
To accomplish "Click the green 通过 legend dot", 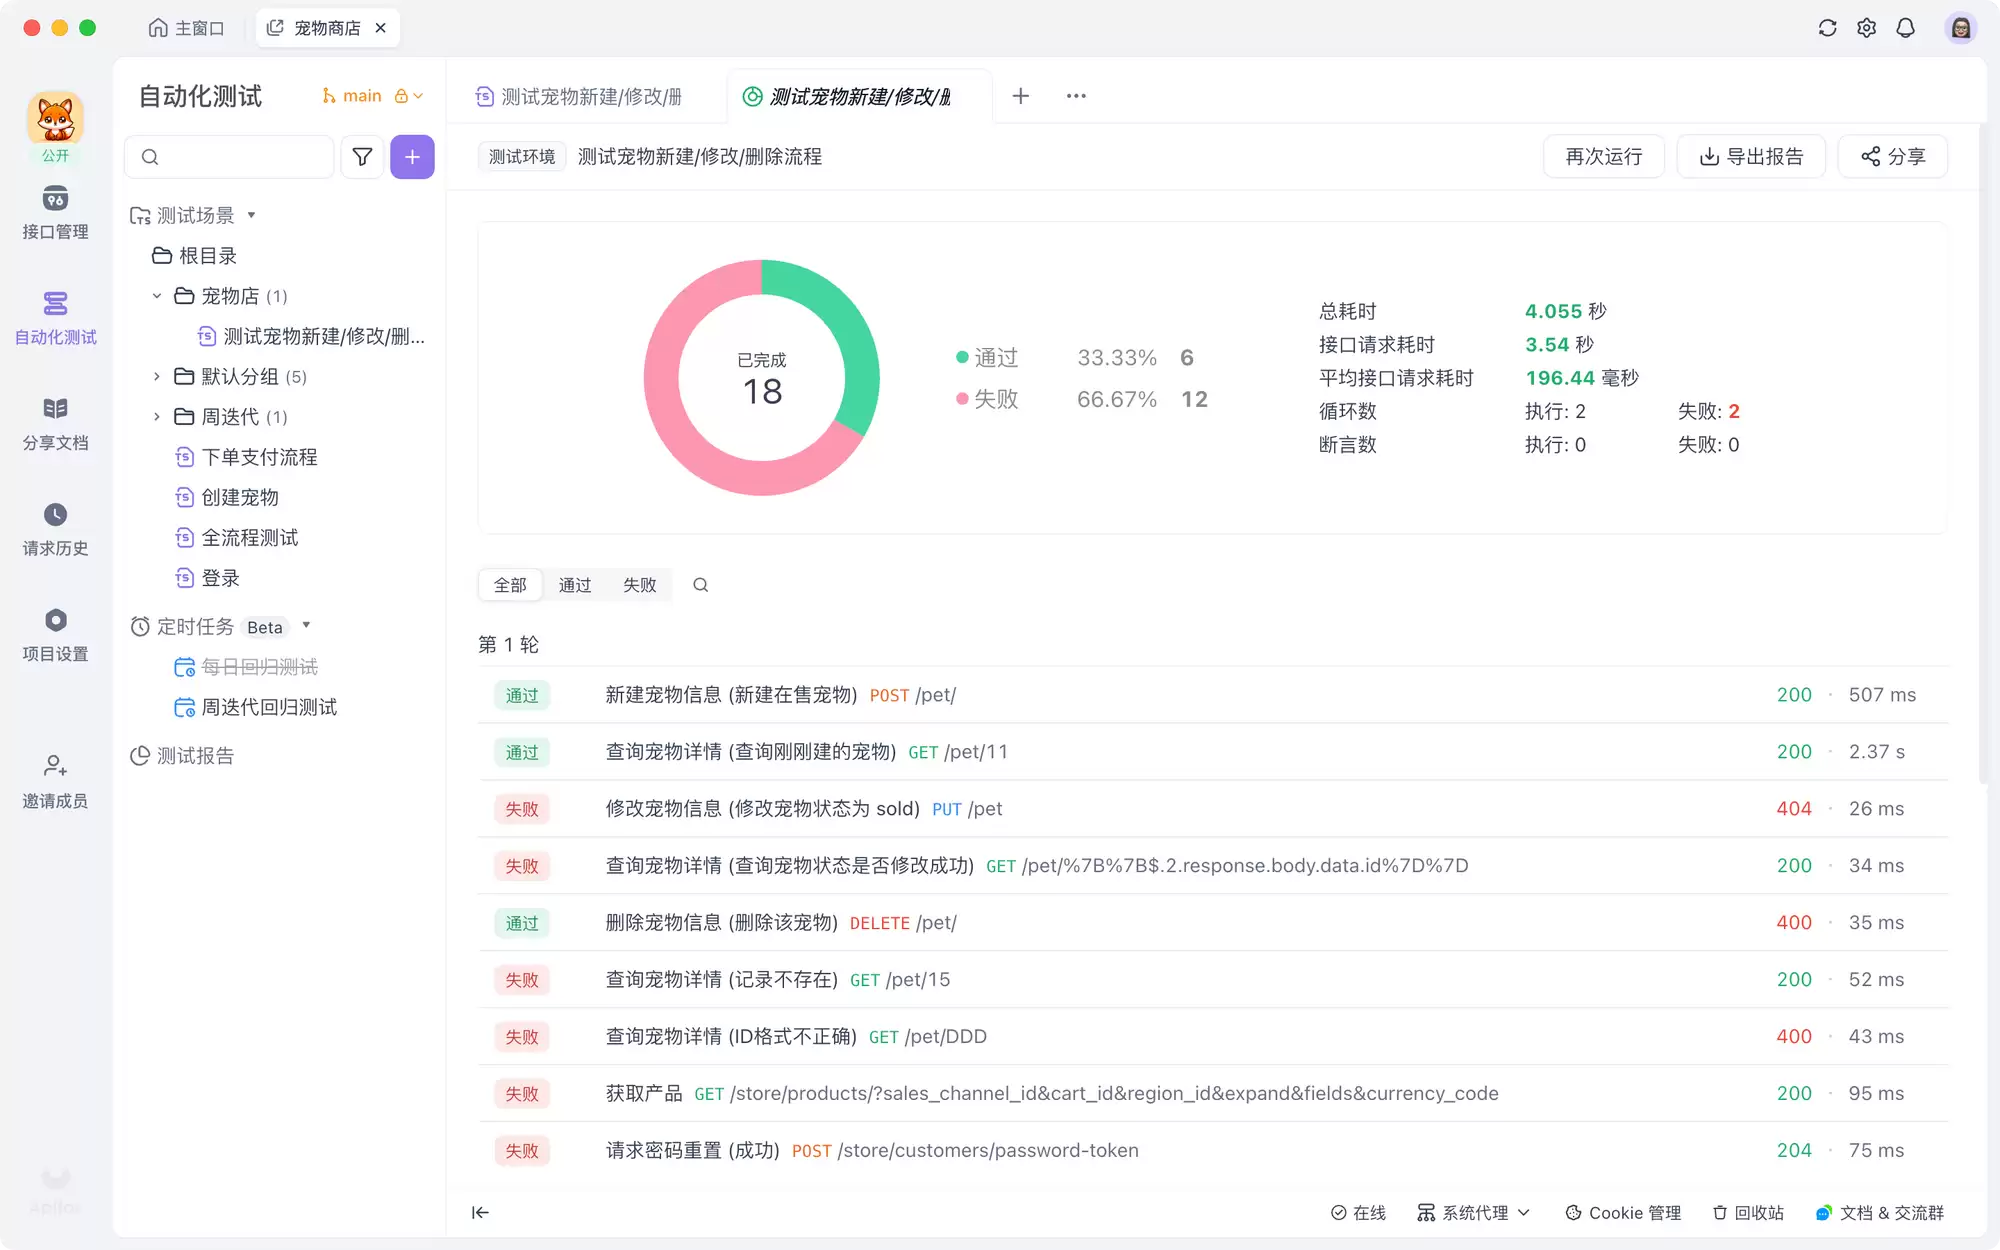I will point(962,357).
